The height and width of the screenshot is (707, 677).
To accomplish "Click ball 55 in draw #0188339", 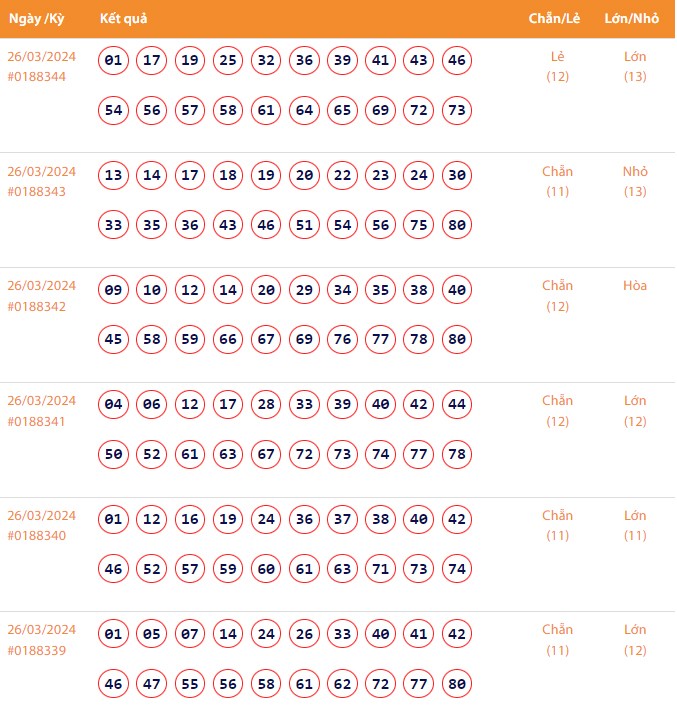I will [190, 684].
